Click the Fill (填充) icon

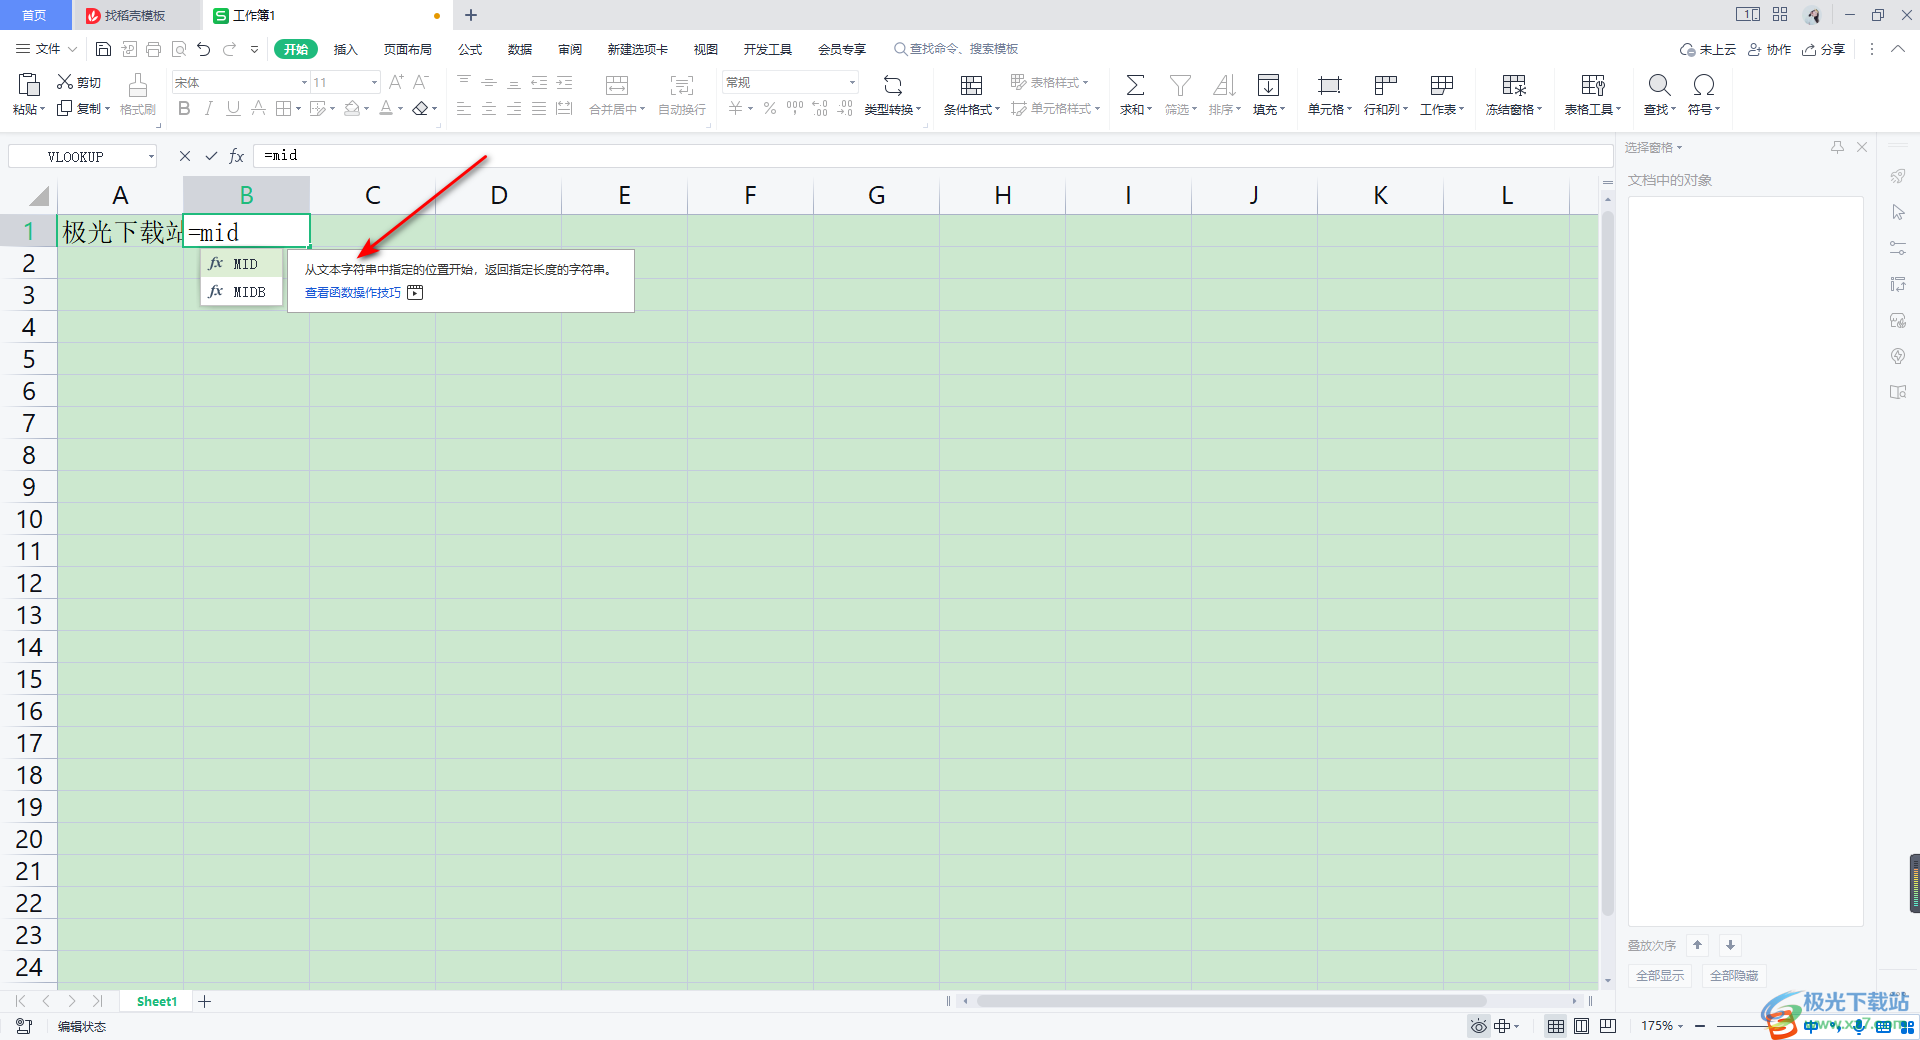click(x=1268, y=85)
